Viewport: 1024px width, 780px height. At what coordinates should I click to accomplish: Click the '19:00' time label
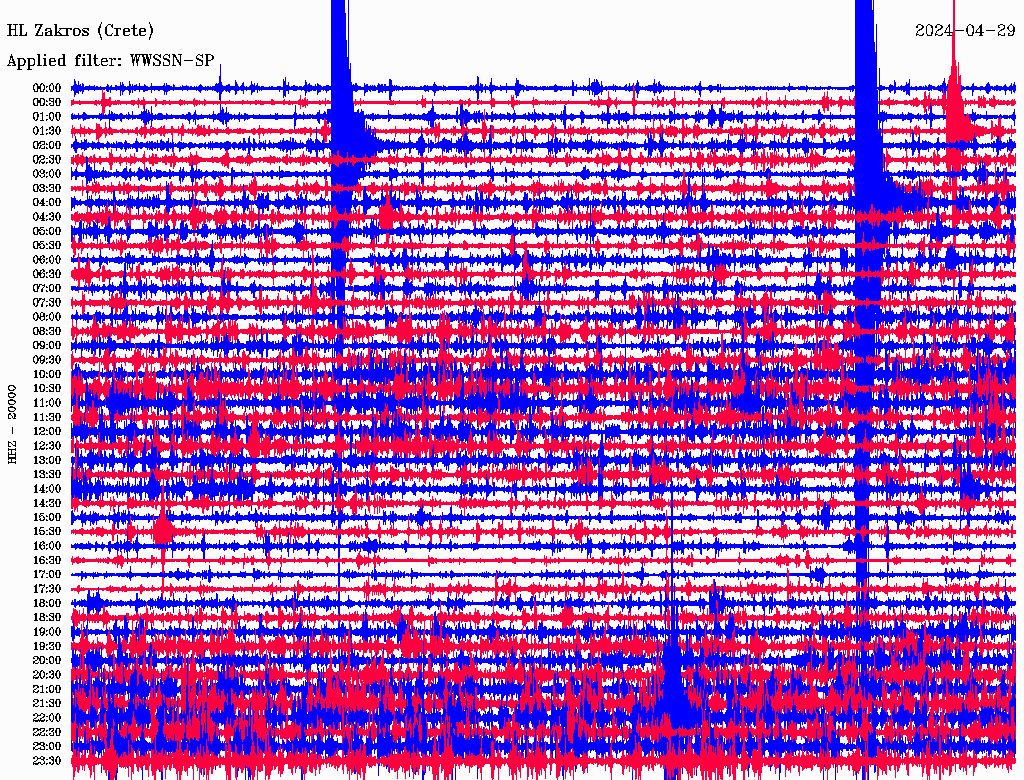[47, 632]
